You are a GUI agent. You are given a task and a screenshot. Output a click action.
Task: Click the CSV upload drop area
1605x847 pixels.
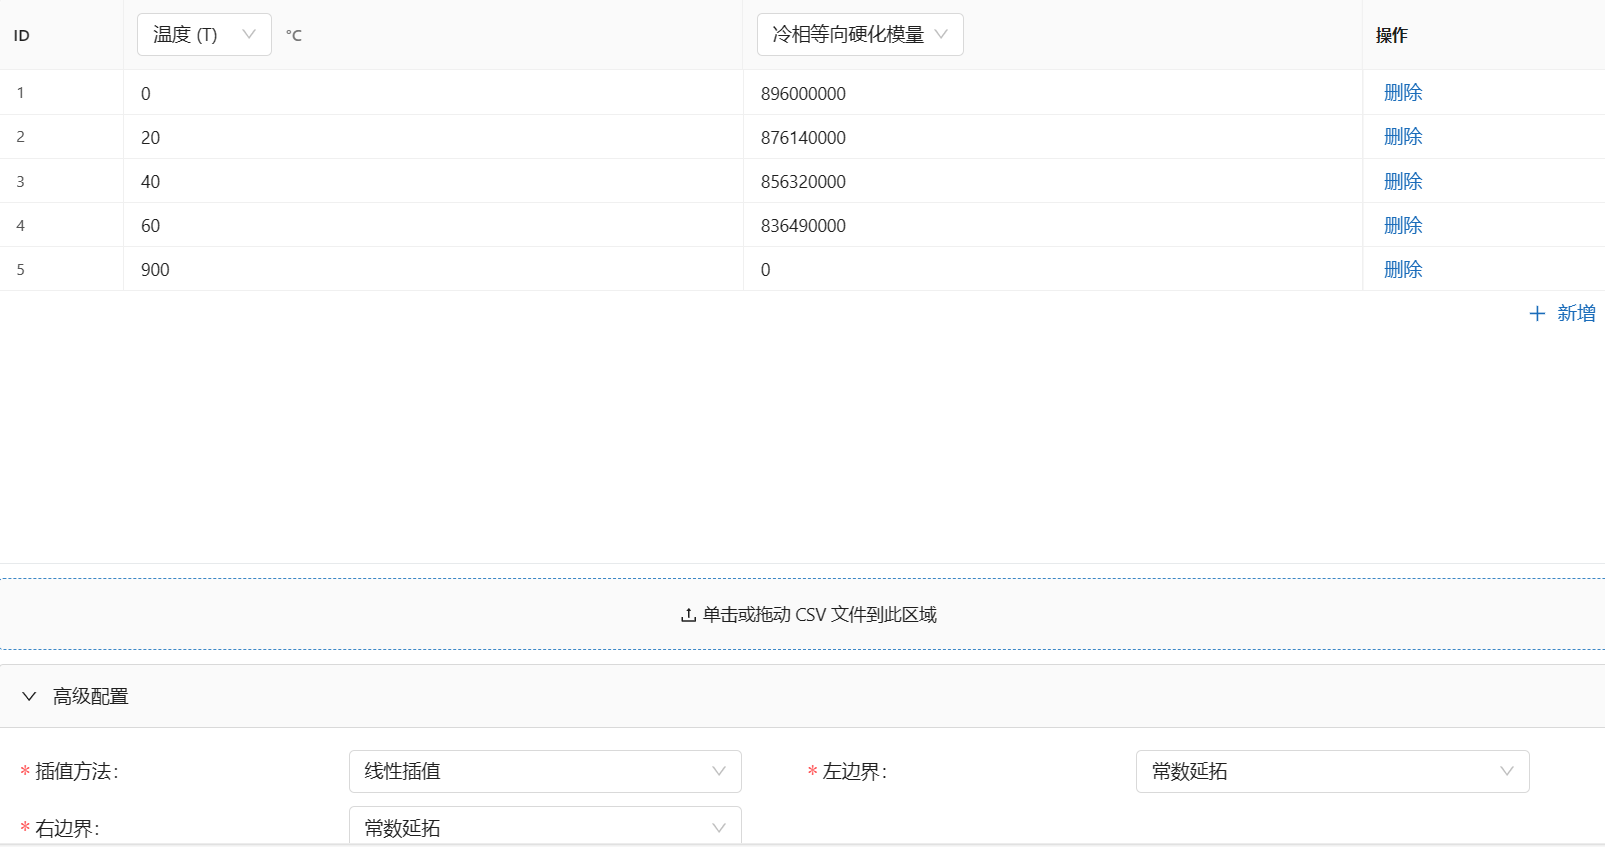tap(802, 614)
